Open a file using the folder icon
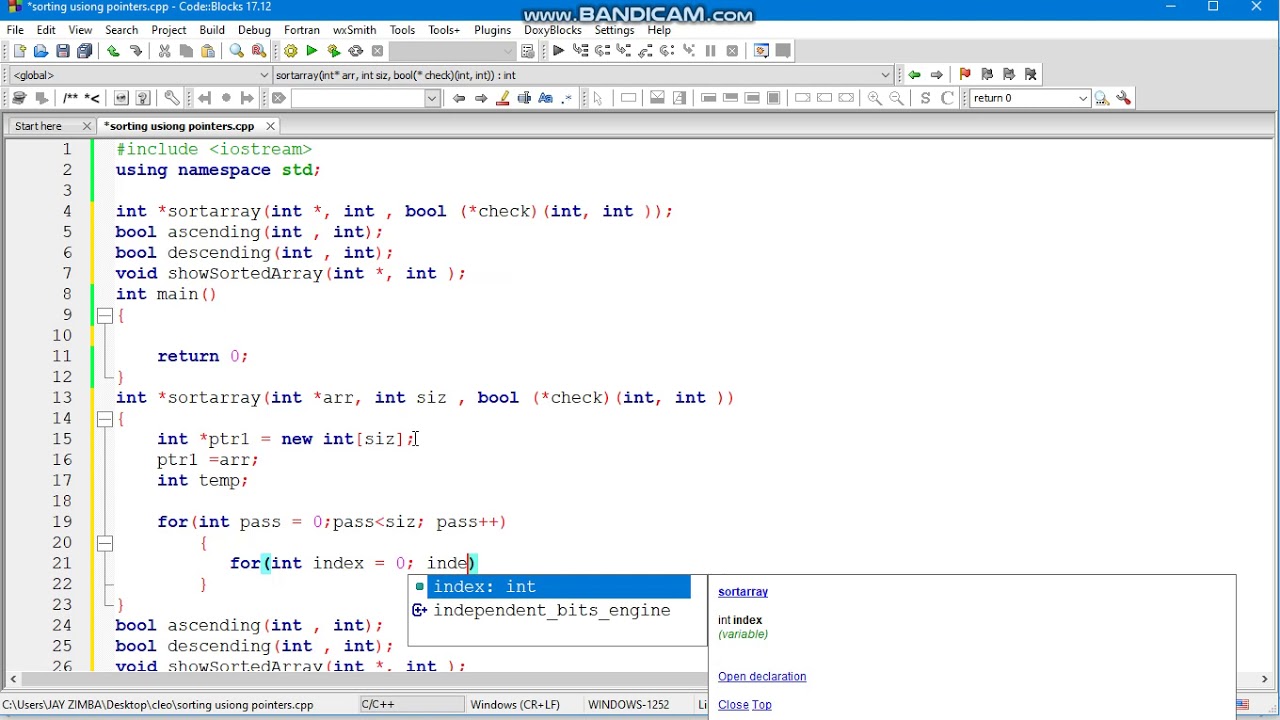The width and height of the screenshot is (1280, 720). tap(41, 51)
